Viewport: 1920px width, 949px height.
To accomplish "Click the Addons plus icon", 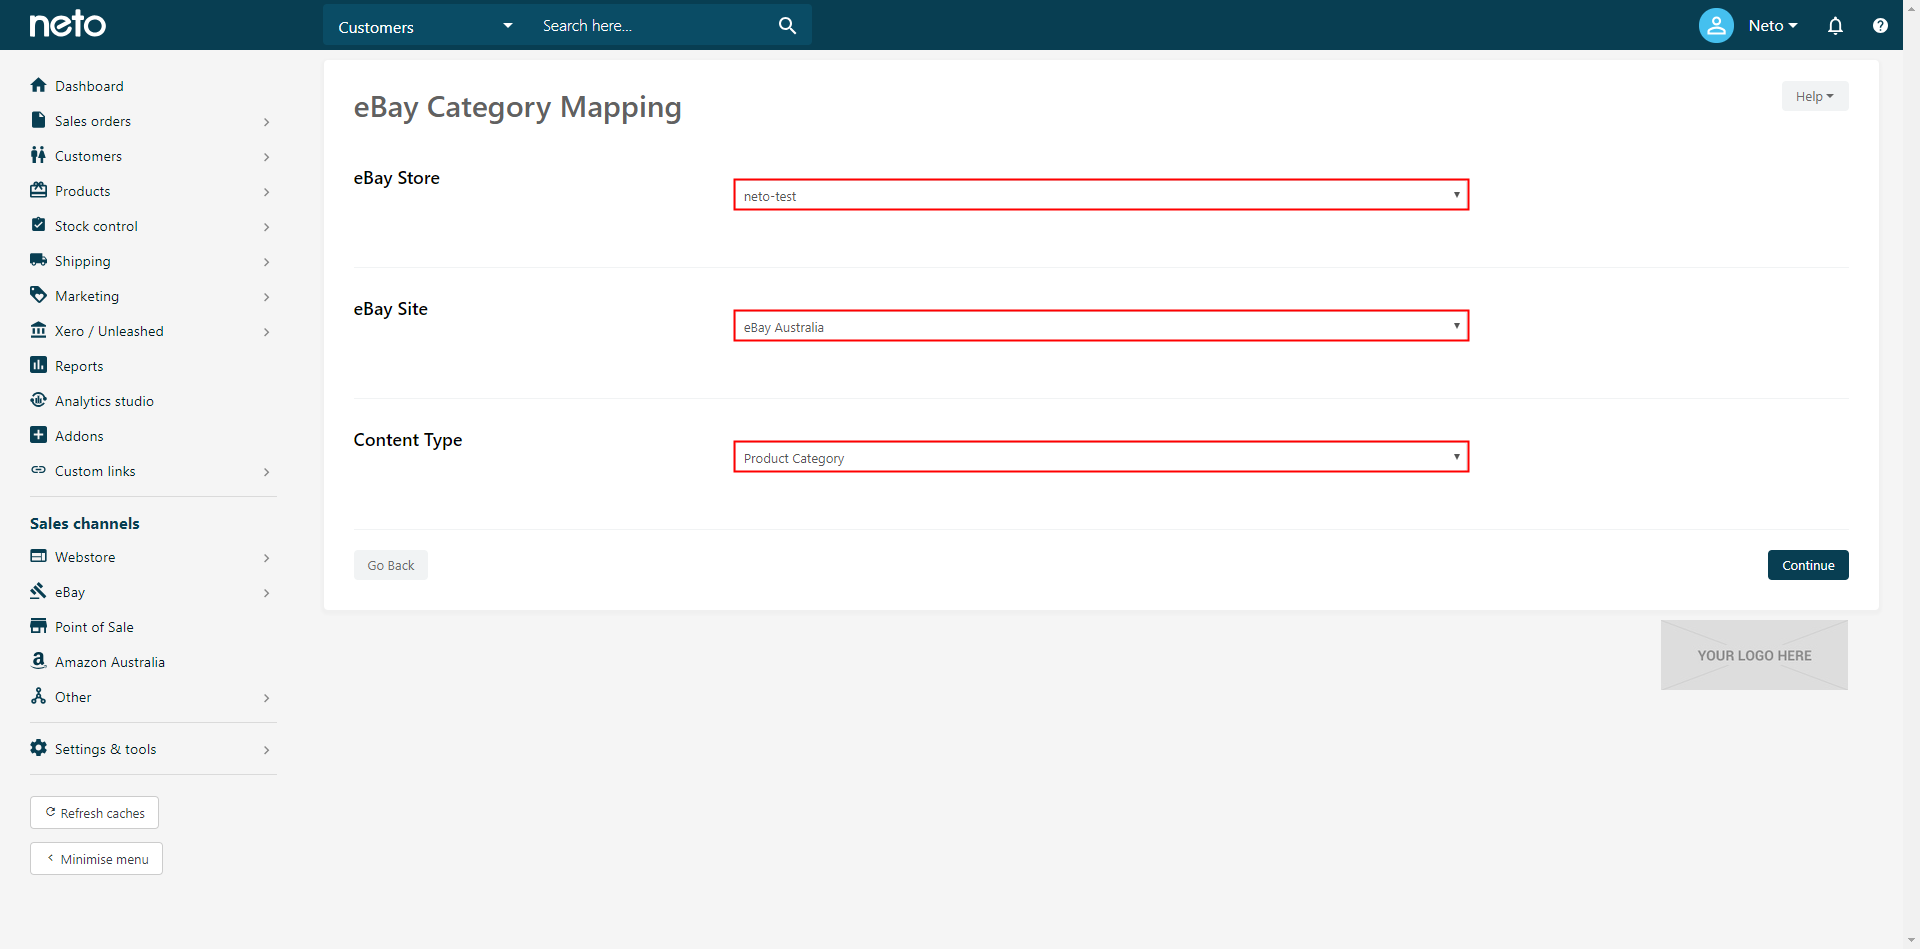I will pos(38,435).
